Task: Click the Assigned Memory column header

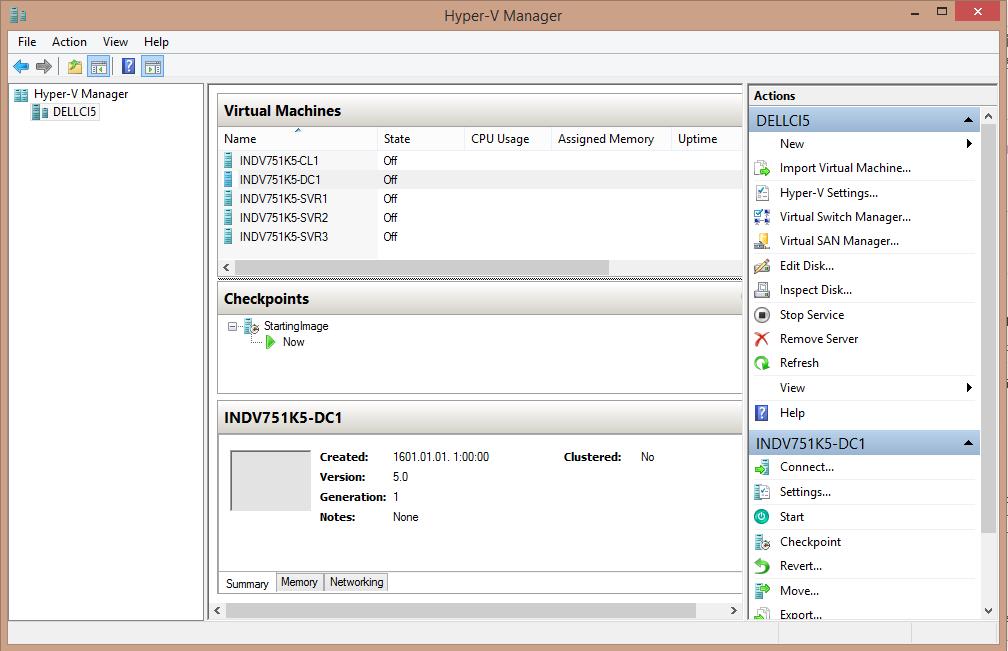Action: (x=611, y=139)
